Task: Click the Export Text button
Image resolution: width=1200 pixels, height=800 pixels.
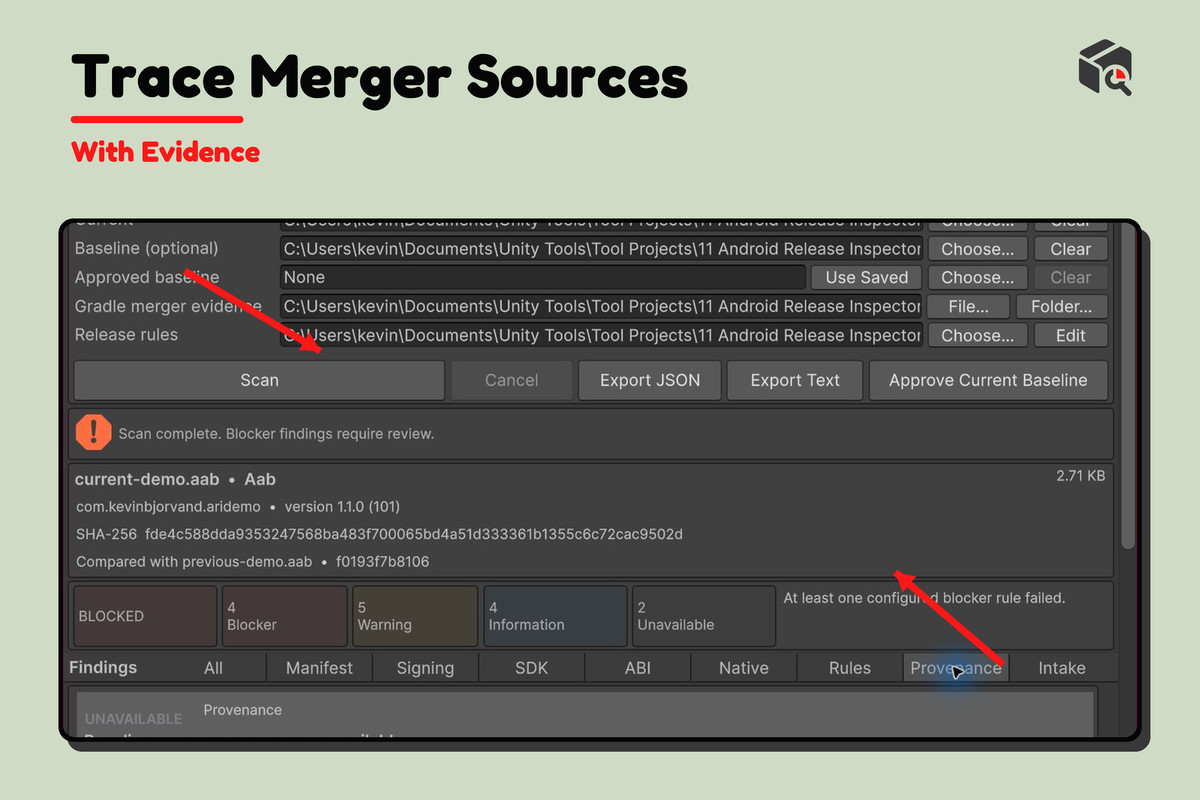Action: 795,380
